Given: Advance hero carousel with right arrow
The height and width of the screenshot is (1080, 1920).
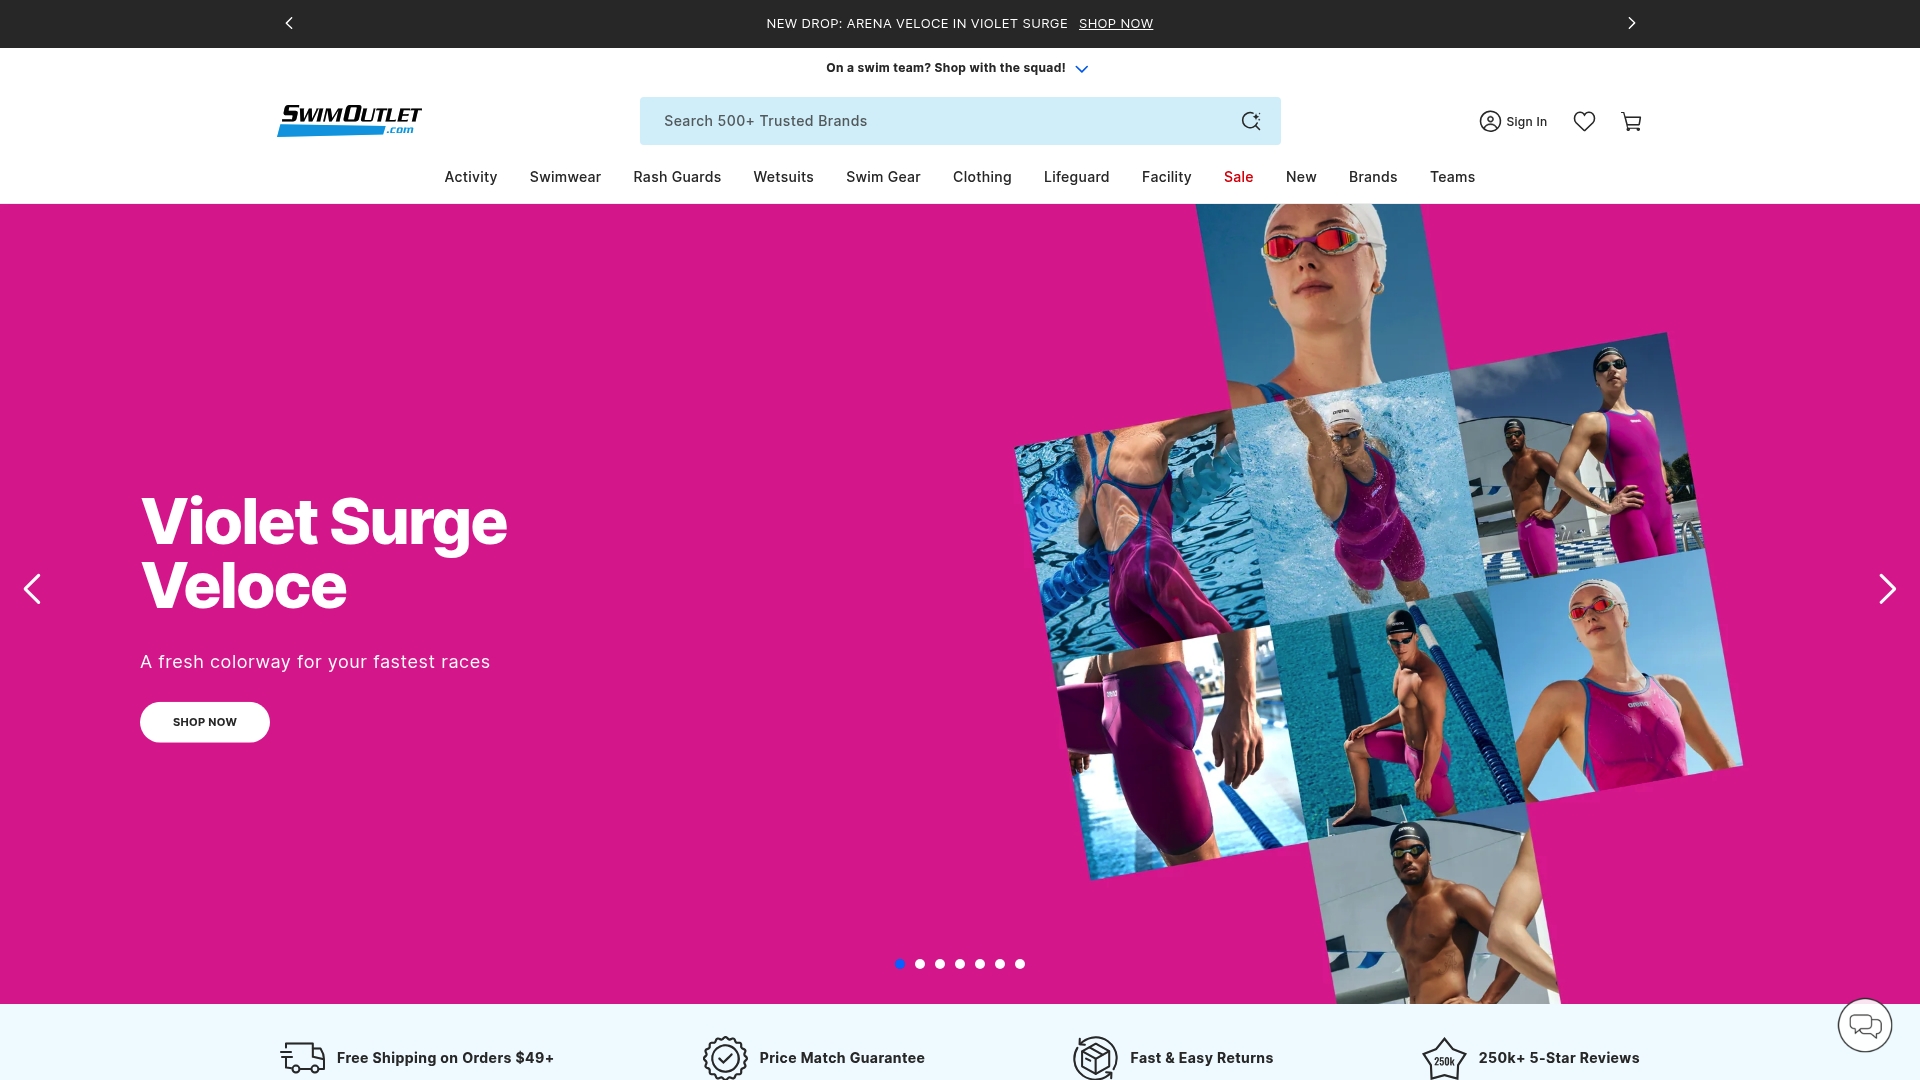Looking at the screenshot, I should pos(1886,589).
